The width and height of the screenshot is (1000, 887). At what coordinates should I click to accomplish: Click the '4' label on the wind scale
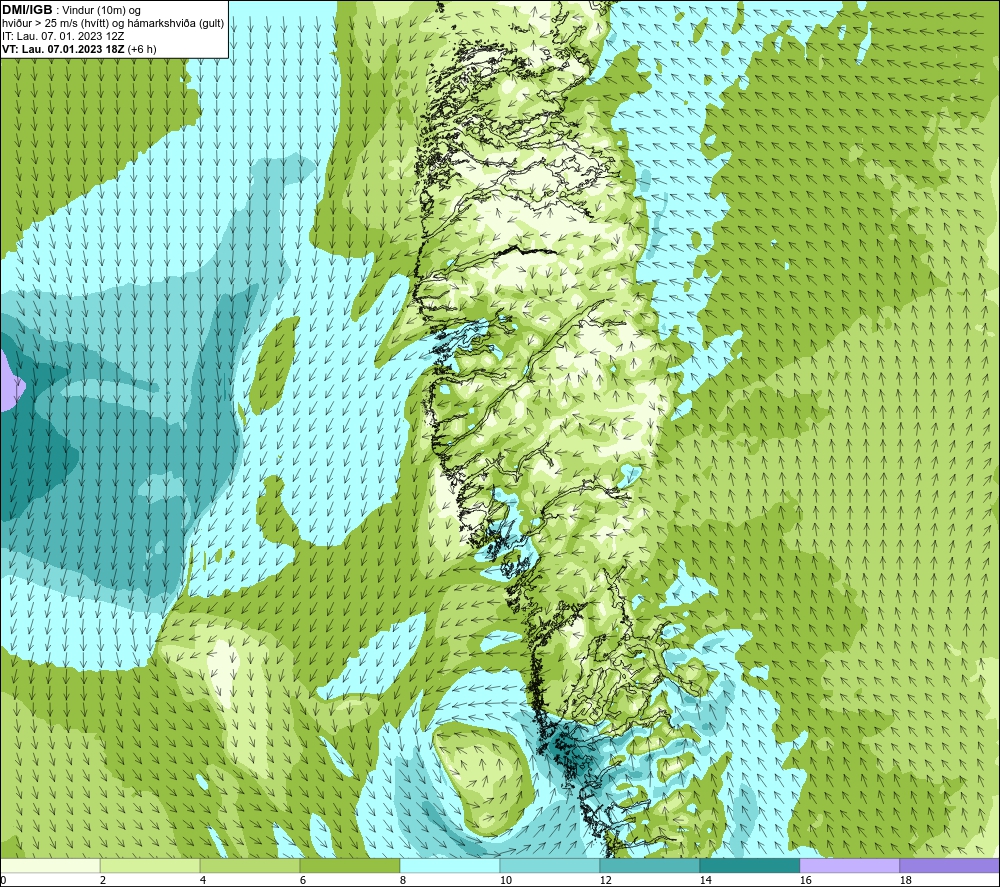click(x=203, y=880)
